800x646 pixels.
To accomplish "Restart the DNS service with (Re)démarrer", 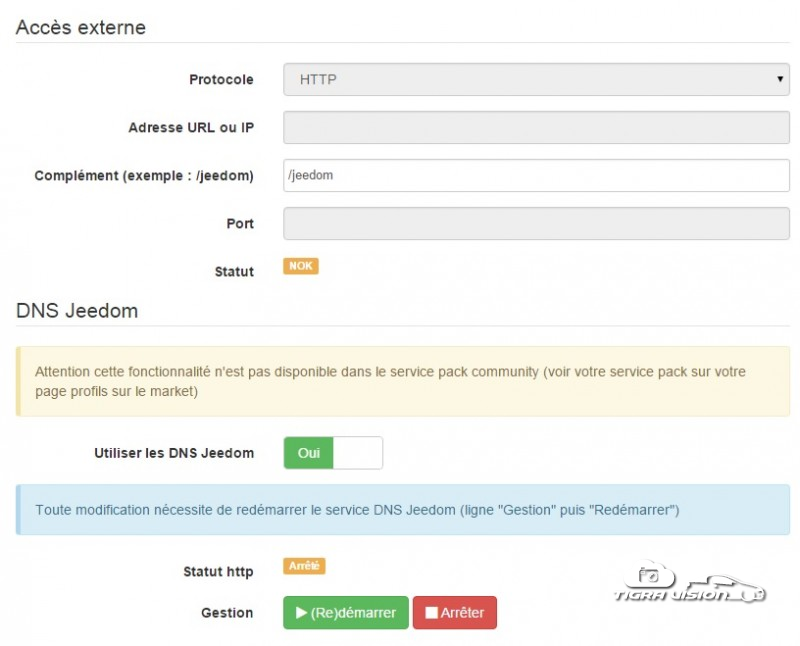I will tap(346, 613).
